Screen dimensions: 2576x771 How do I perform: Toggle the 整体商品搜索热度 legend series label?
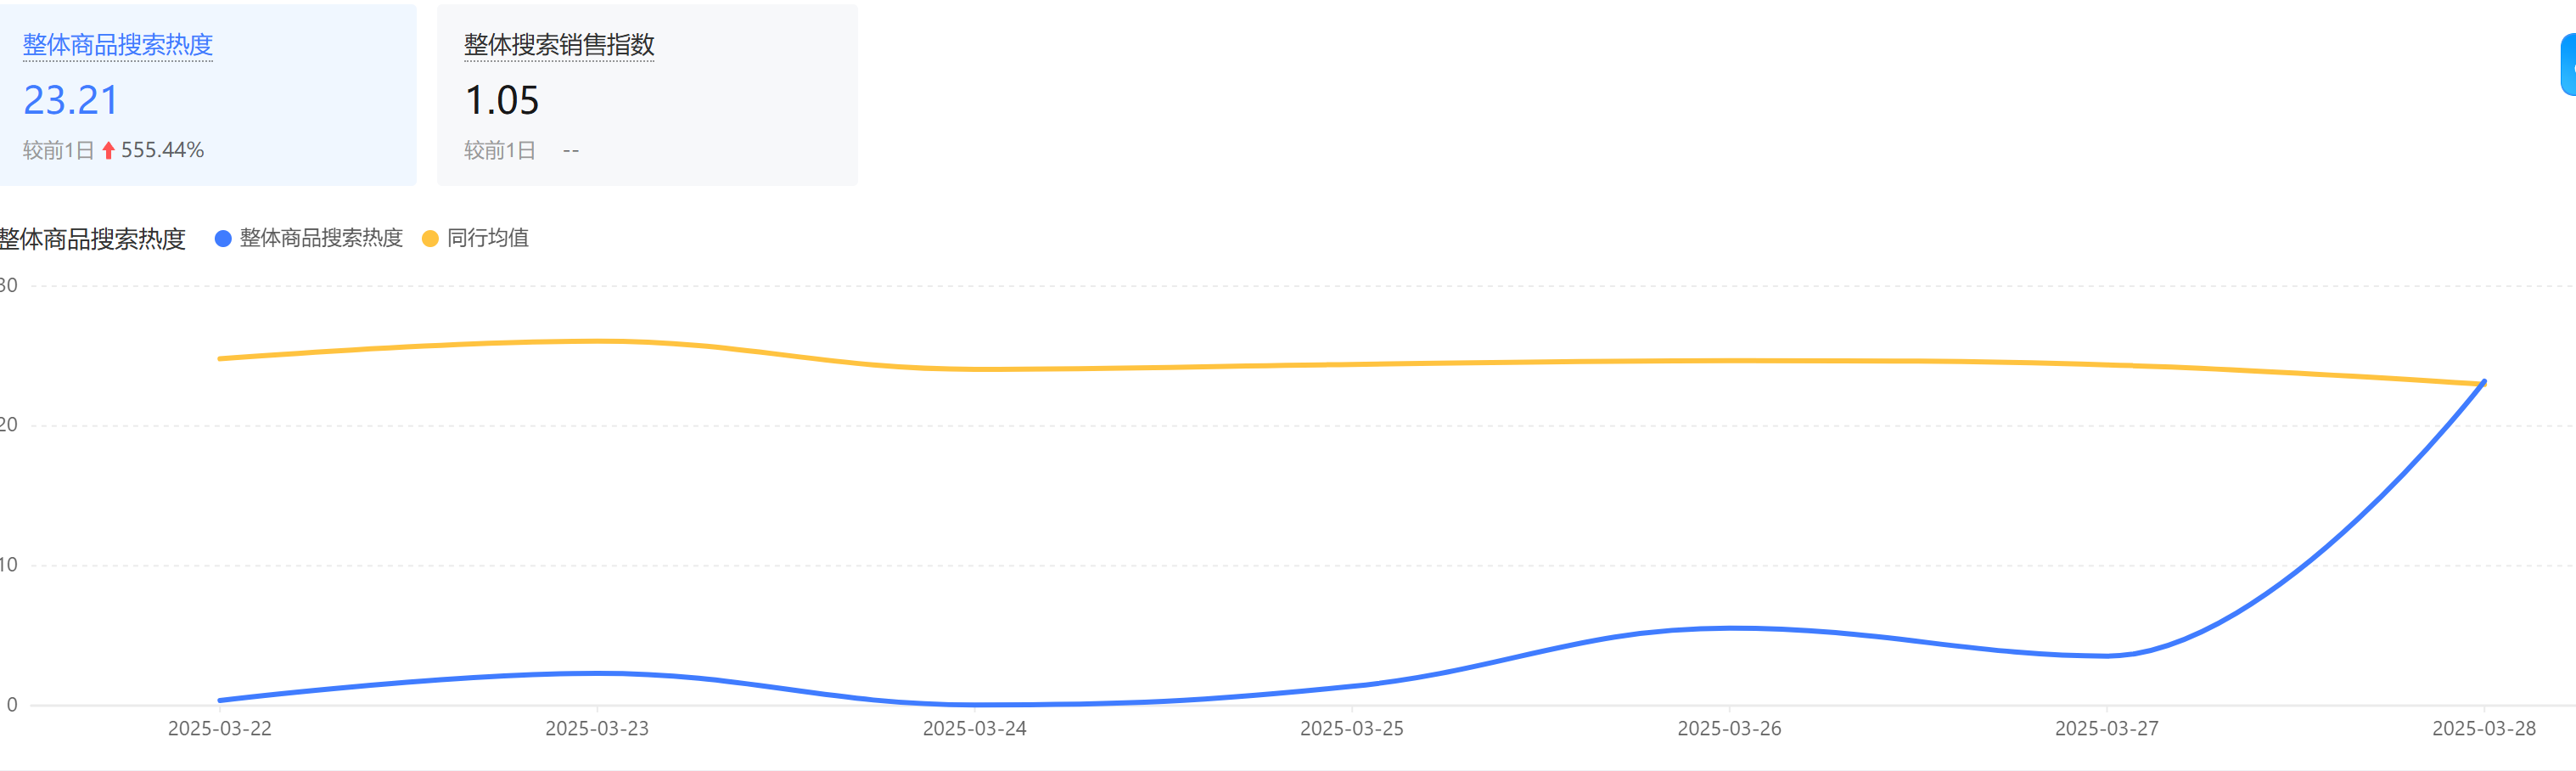point(320,238)
